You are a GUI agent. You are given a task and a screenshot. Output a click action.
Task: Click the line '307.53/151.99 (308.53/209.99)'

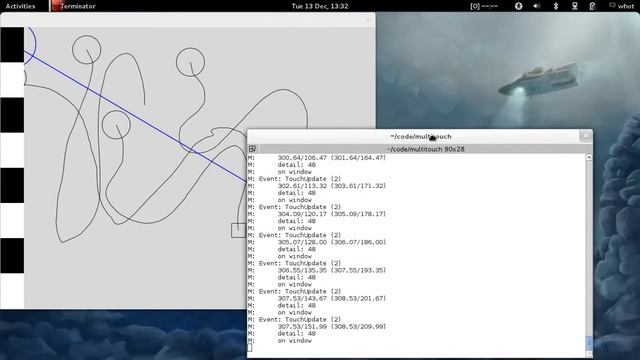click(x=331, y=327)
